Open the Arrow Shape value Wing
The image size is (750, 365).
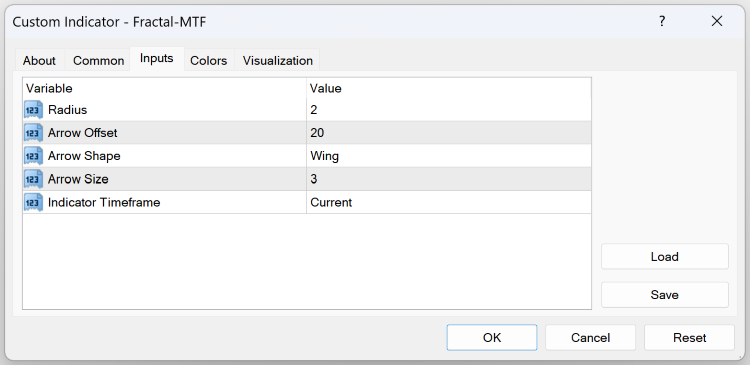pos(449,156)
